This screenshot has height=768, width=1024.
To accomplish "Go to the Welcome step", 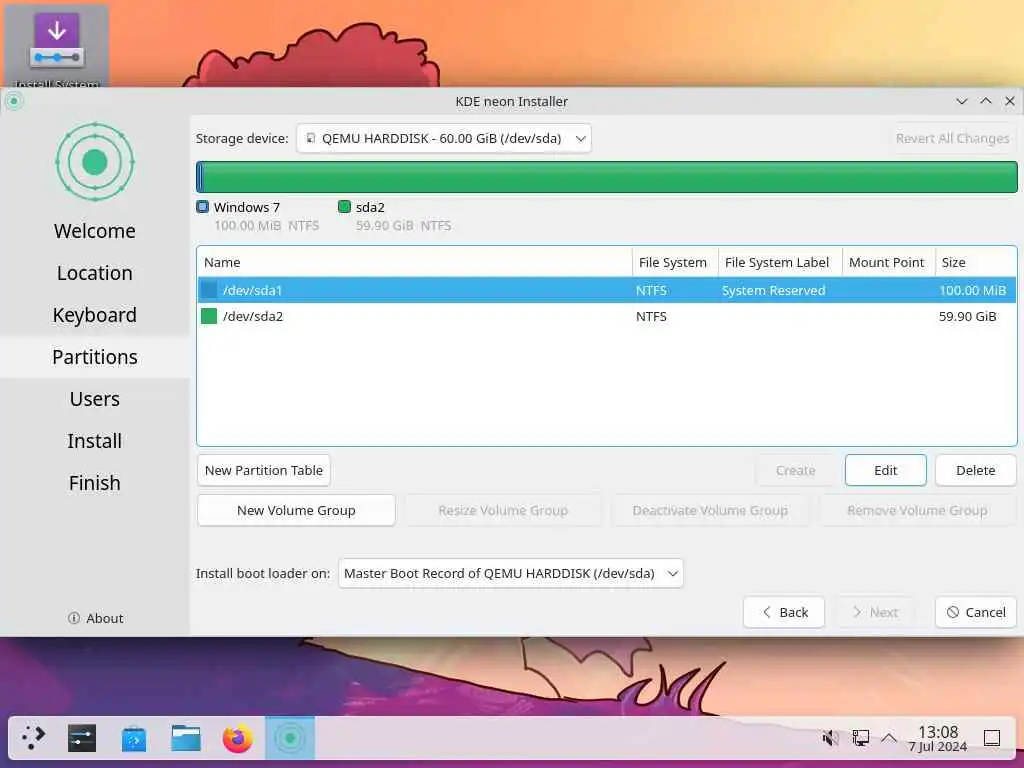I will (95, 231).
